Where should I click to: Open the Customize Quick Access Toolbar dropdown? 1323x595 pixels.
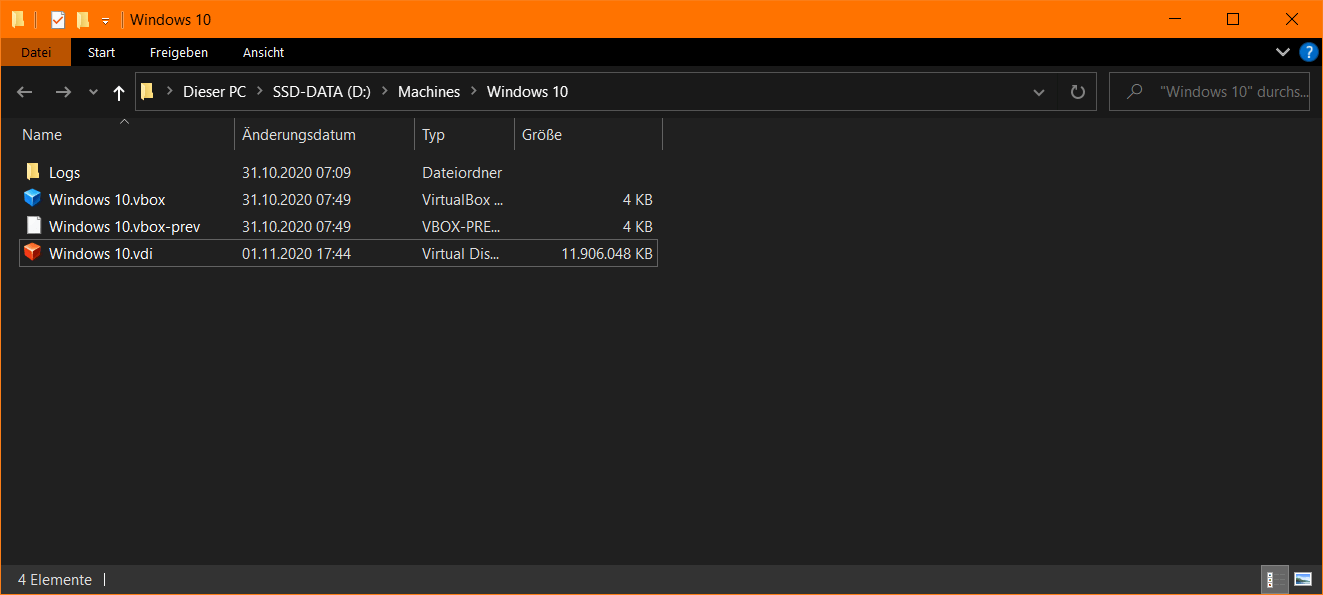click(105, 21)
